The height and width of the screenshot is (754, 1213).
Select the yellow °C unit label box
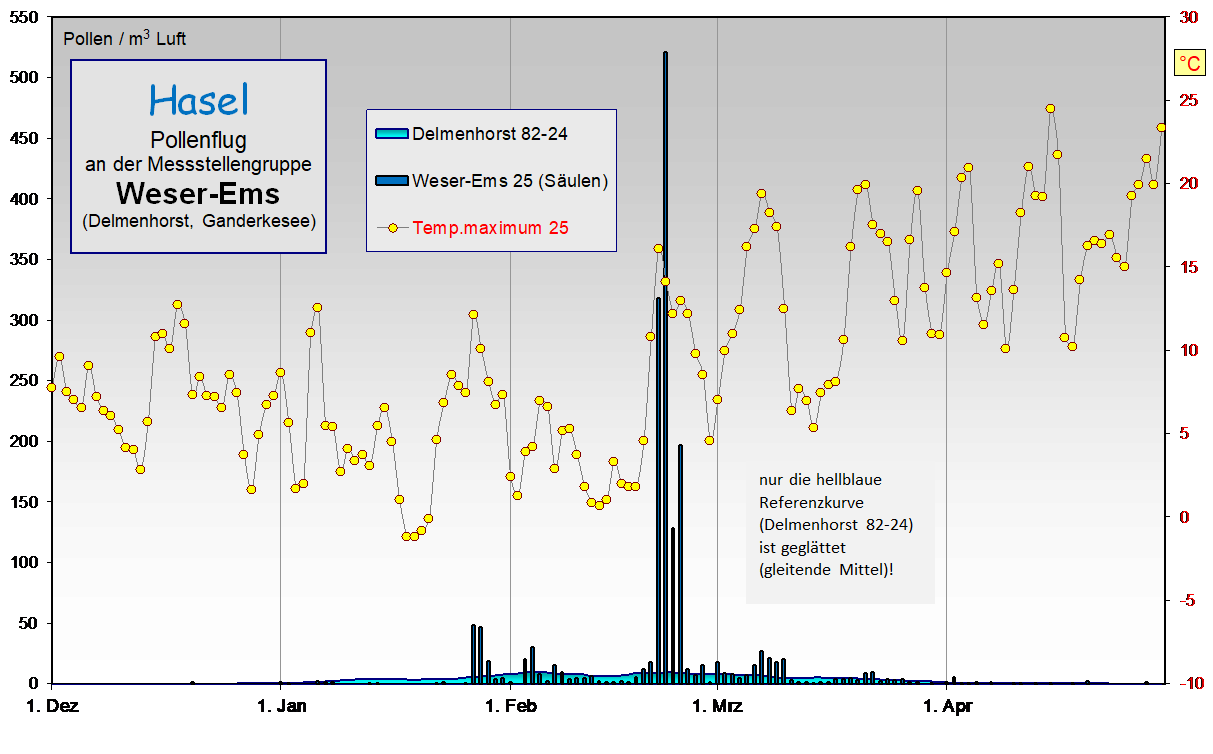1190,64
